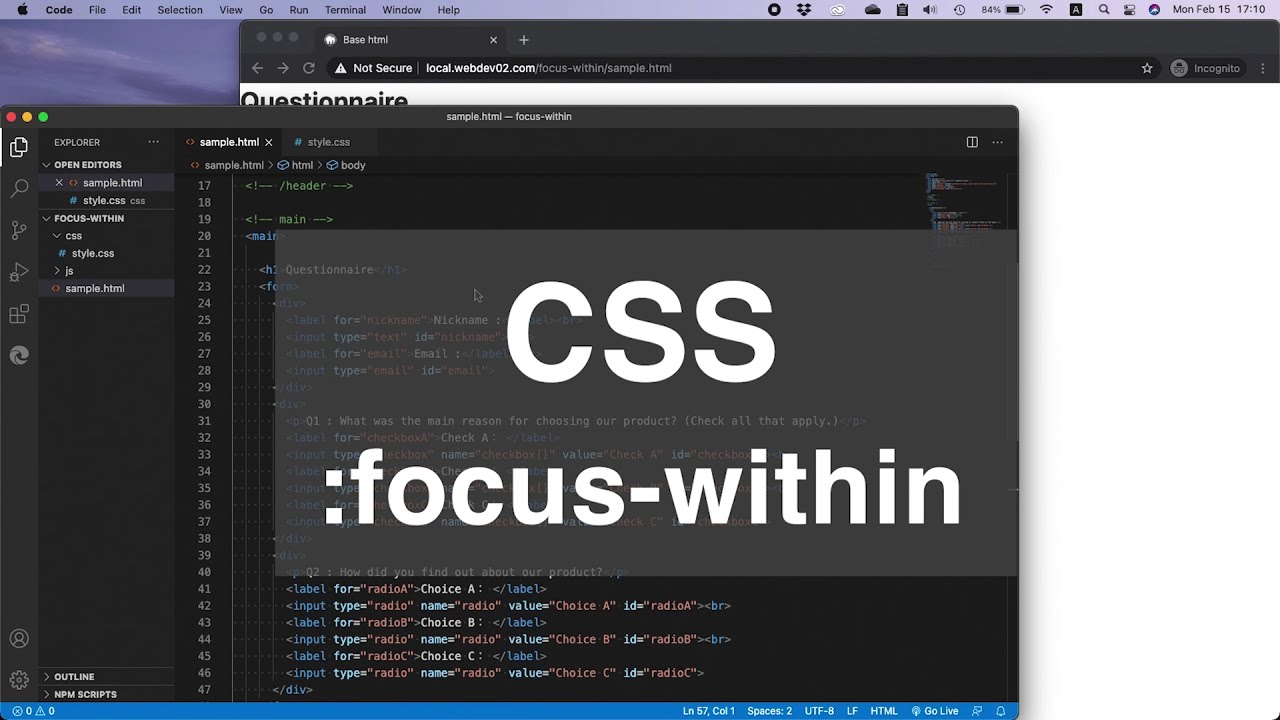
Task: Click the body breadcrumb item
Action: [346, 165]
